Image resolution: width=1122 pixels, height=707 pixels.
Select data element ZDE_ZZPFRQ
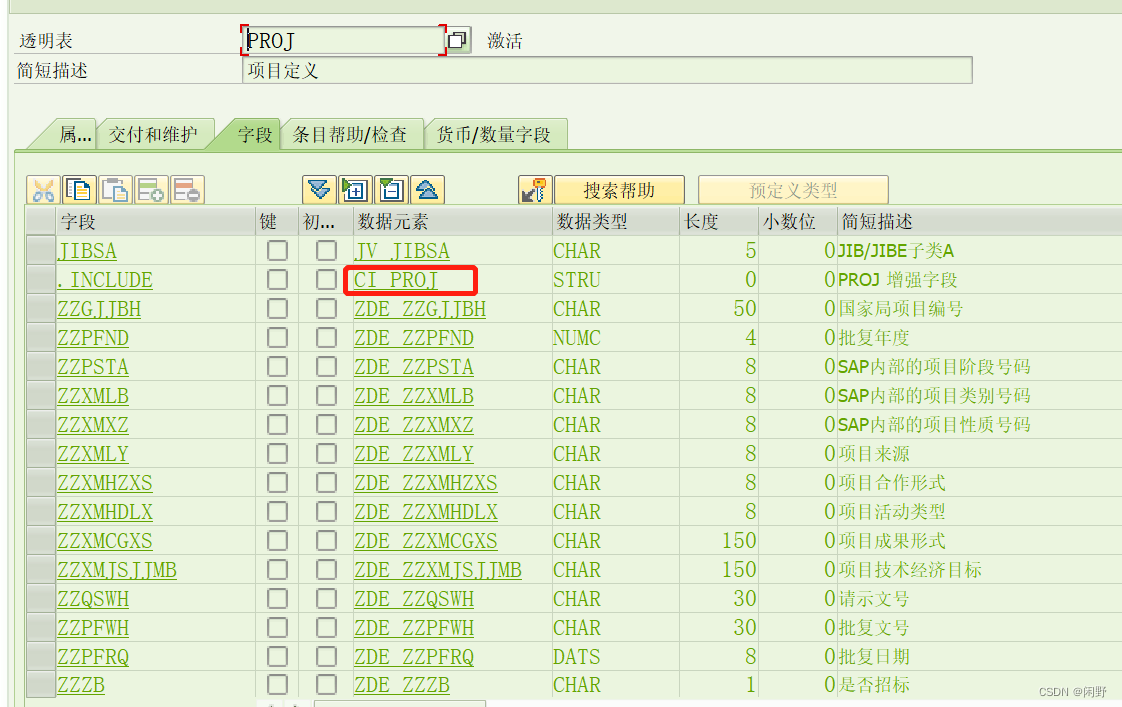[415, 656]
